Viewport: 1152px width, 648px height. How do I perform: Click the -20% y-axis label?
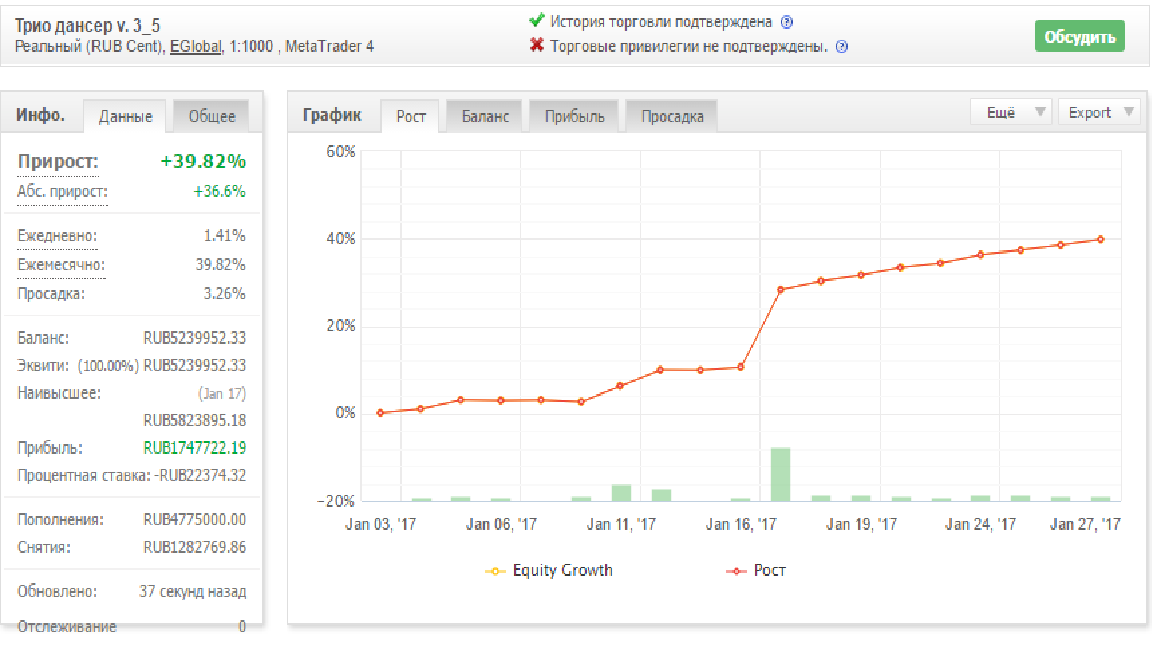336,501
